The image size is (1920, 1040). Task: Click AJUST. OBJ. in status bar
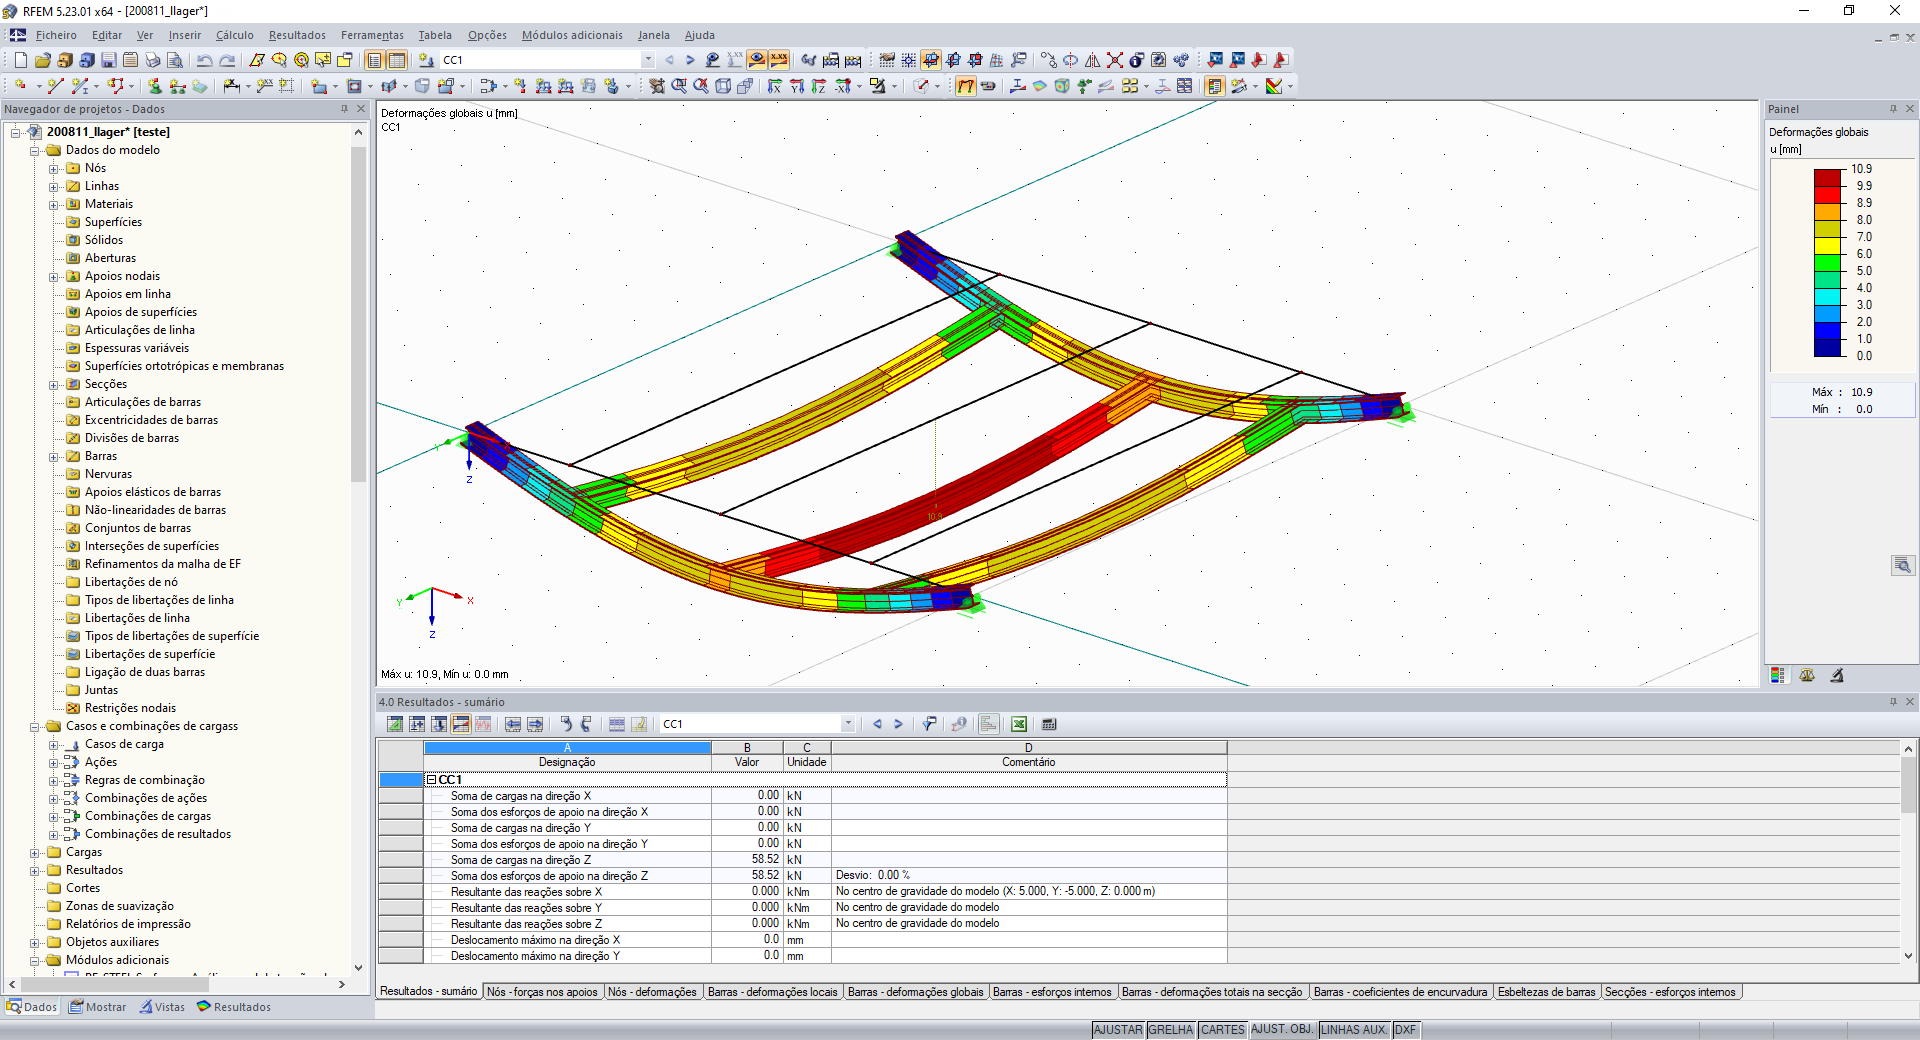1283,1030
